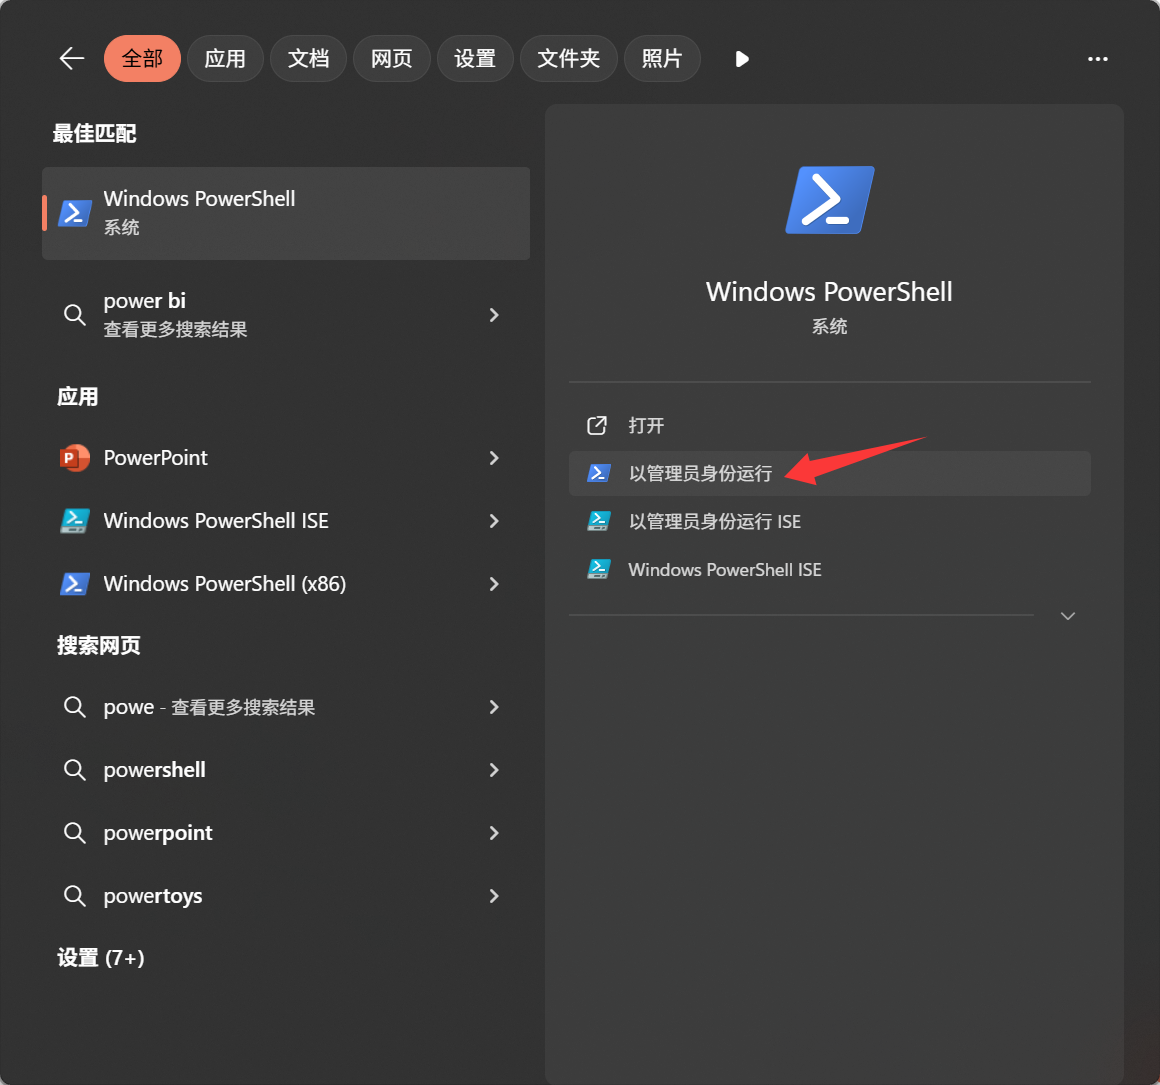
Task: Choose 以管理员身份运行 action
Action: (829, 473)
